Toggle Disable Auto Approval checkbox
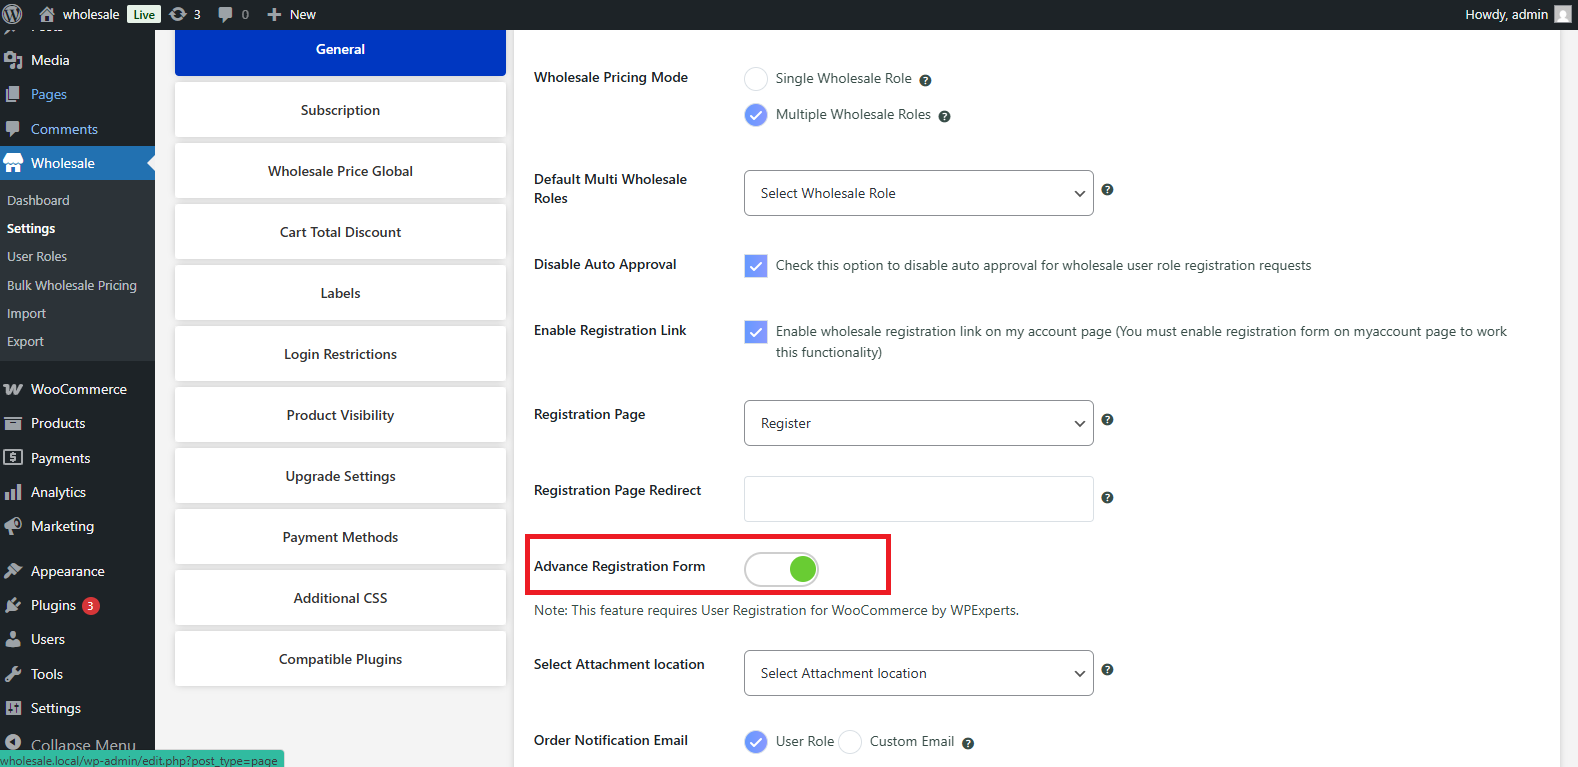Image resolution: width=1578 pixels, height=767 pixels. (x=756, y=266)
